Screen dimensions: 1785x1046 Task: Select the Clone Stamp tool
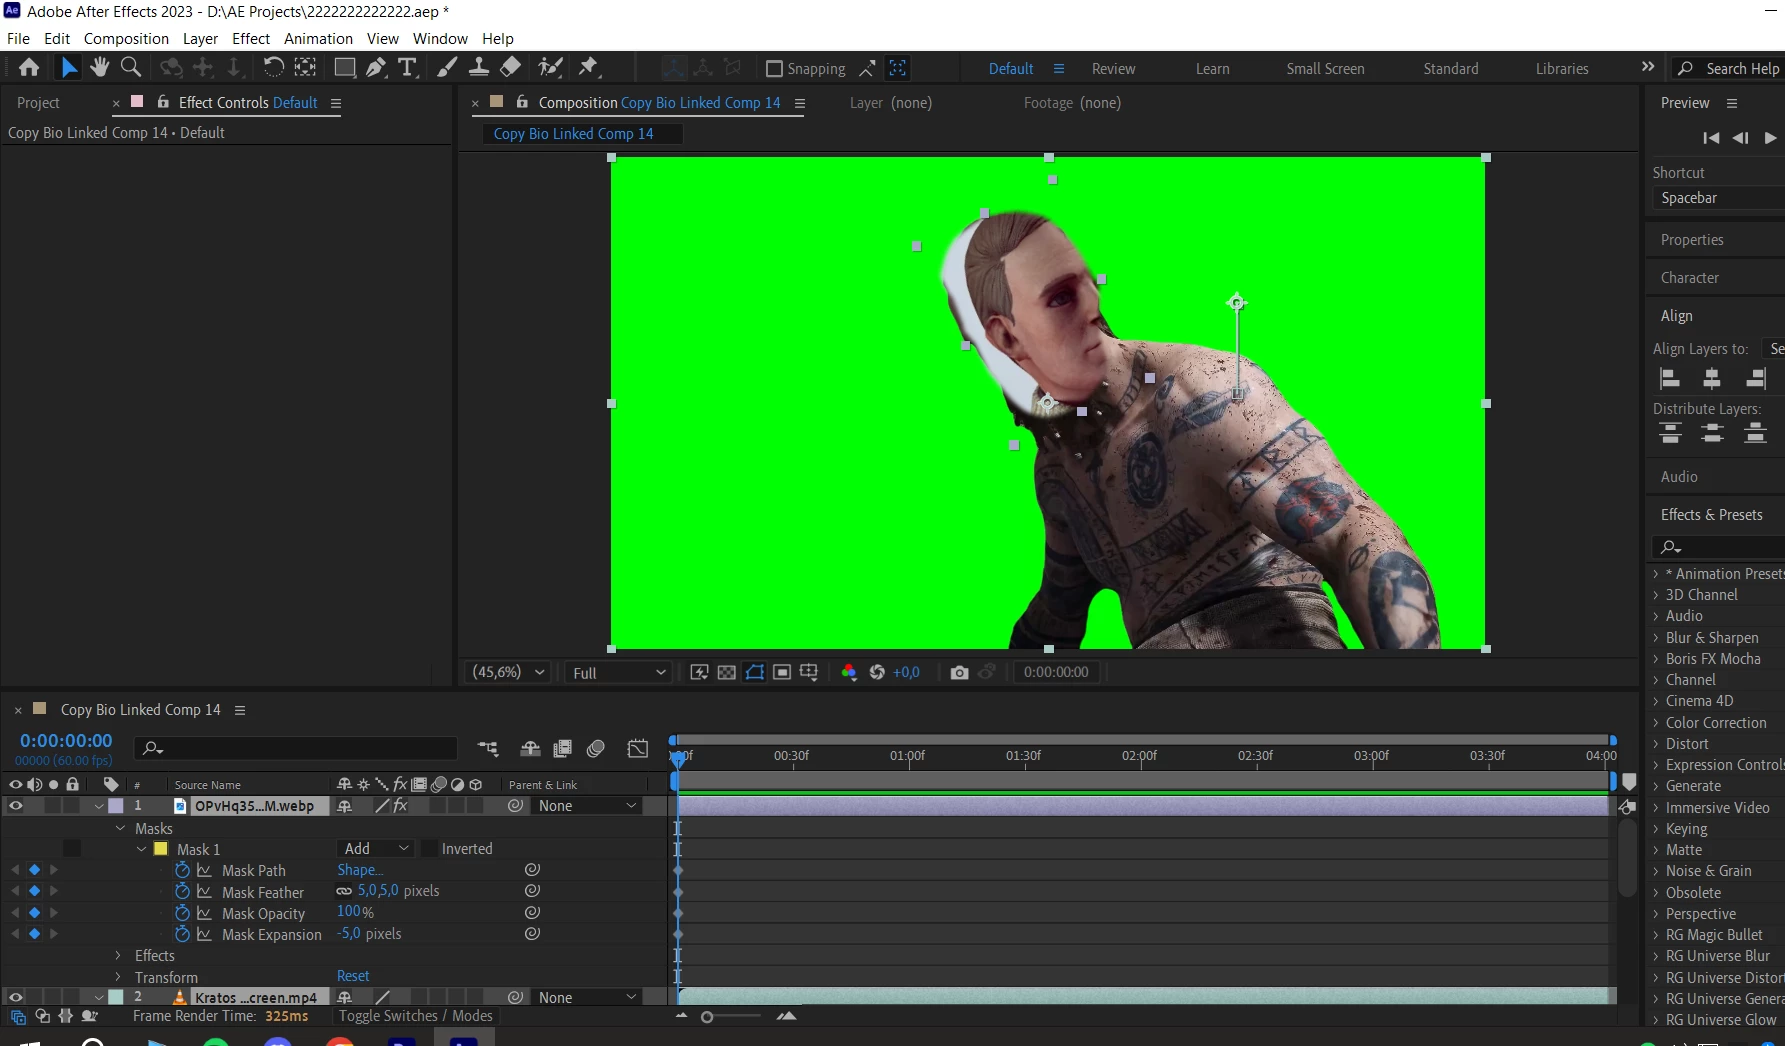click(479, 67)
